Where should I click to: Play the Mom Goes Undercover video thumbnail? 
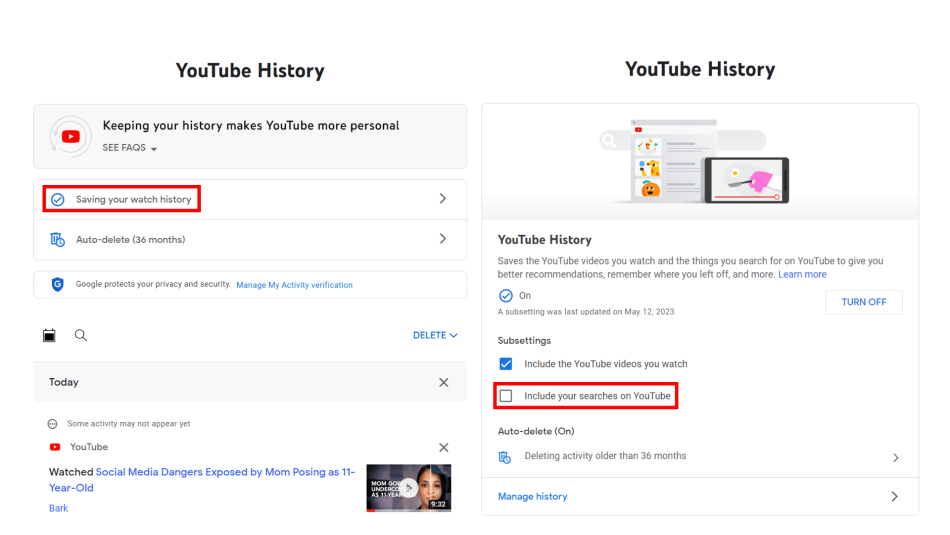coord(409,488)
